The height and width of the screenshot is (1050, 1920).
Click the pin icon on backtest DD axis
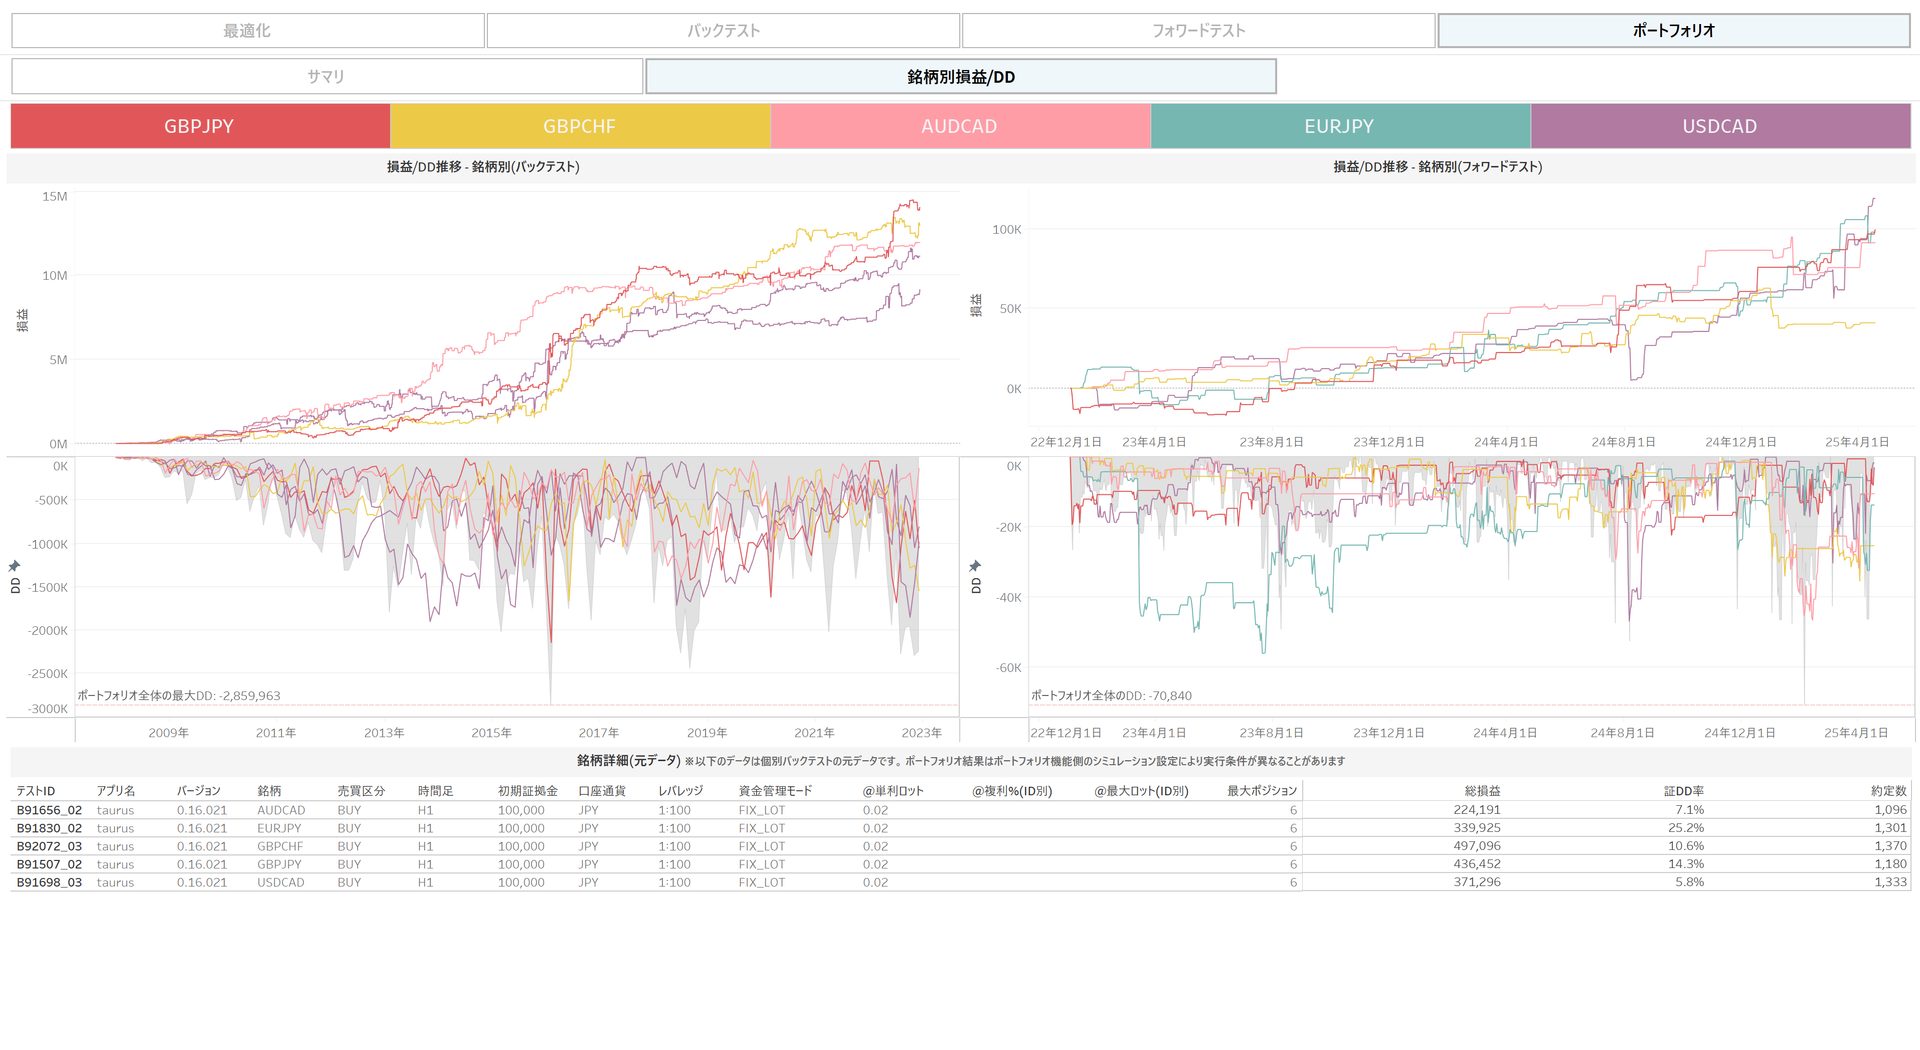pyautogui.click(x=14, y=566)
